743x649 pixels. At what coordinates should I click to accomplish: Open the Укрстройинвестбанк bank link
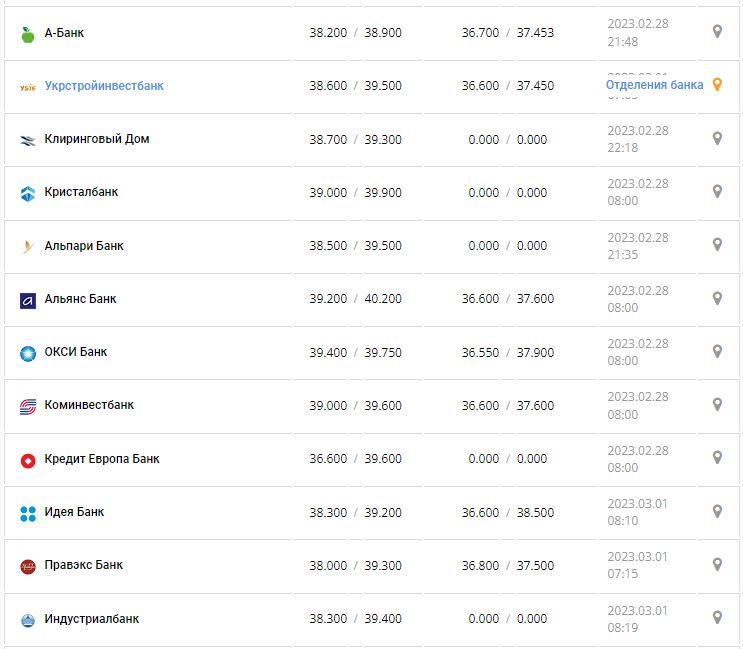(104, 86)
